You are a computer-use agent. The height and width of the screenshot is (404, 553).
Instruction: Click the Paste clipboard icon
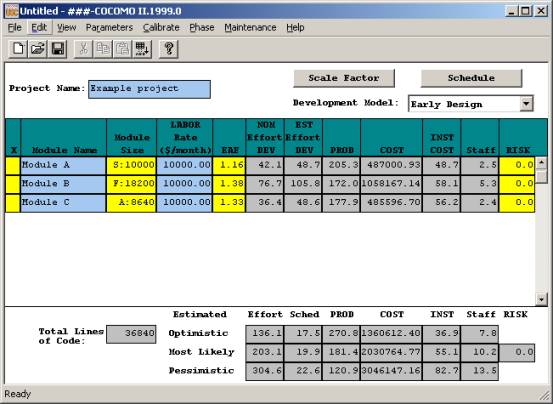pyautogui.click(x=122, y=49)
